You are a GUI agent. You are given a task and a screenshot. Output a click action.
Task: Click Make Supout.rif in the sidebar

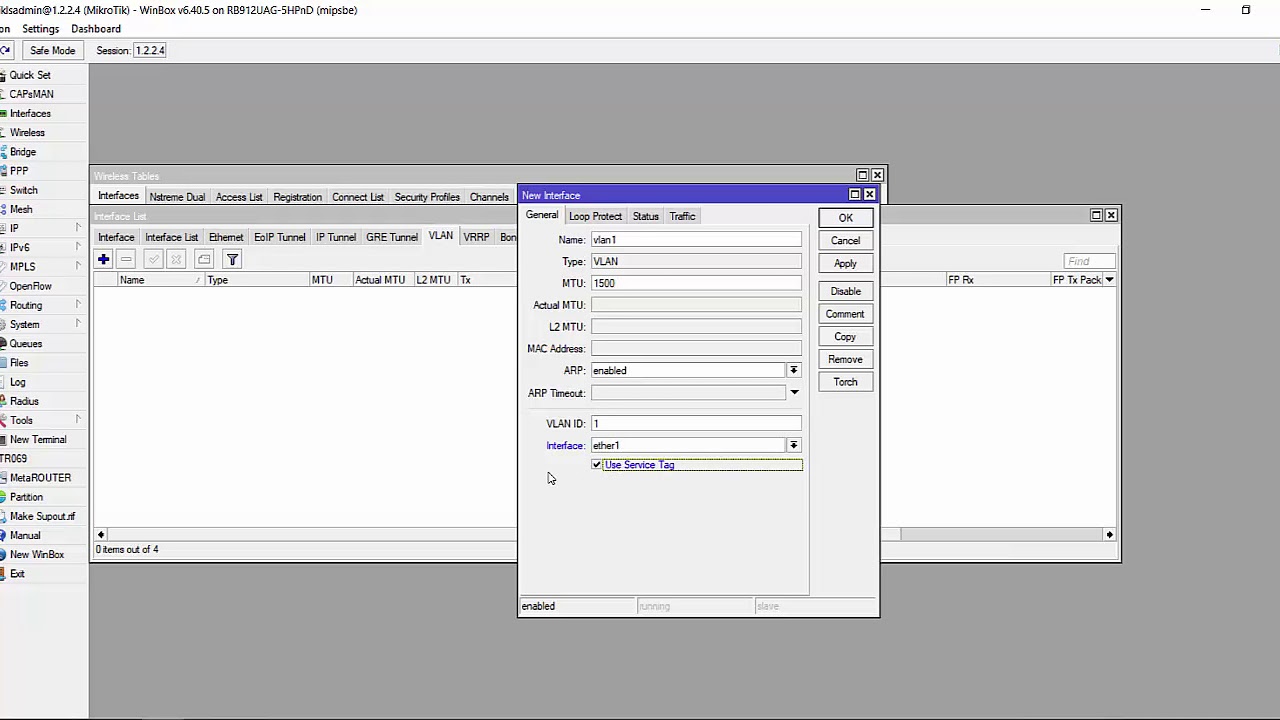pyautogui.click(x=42, y=516)
